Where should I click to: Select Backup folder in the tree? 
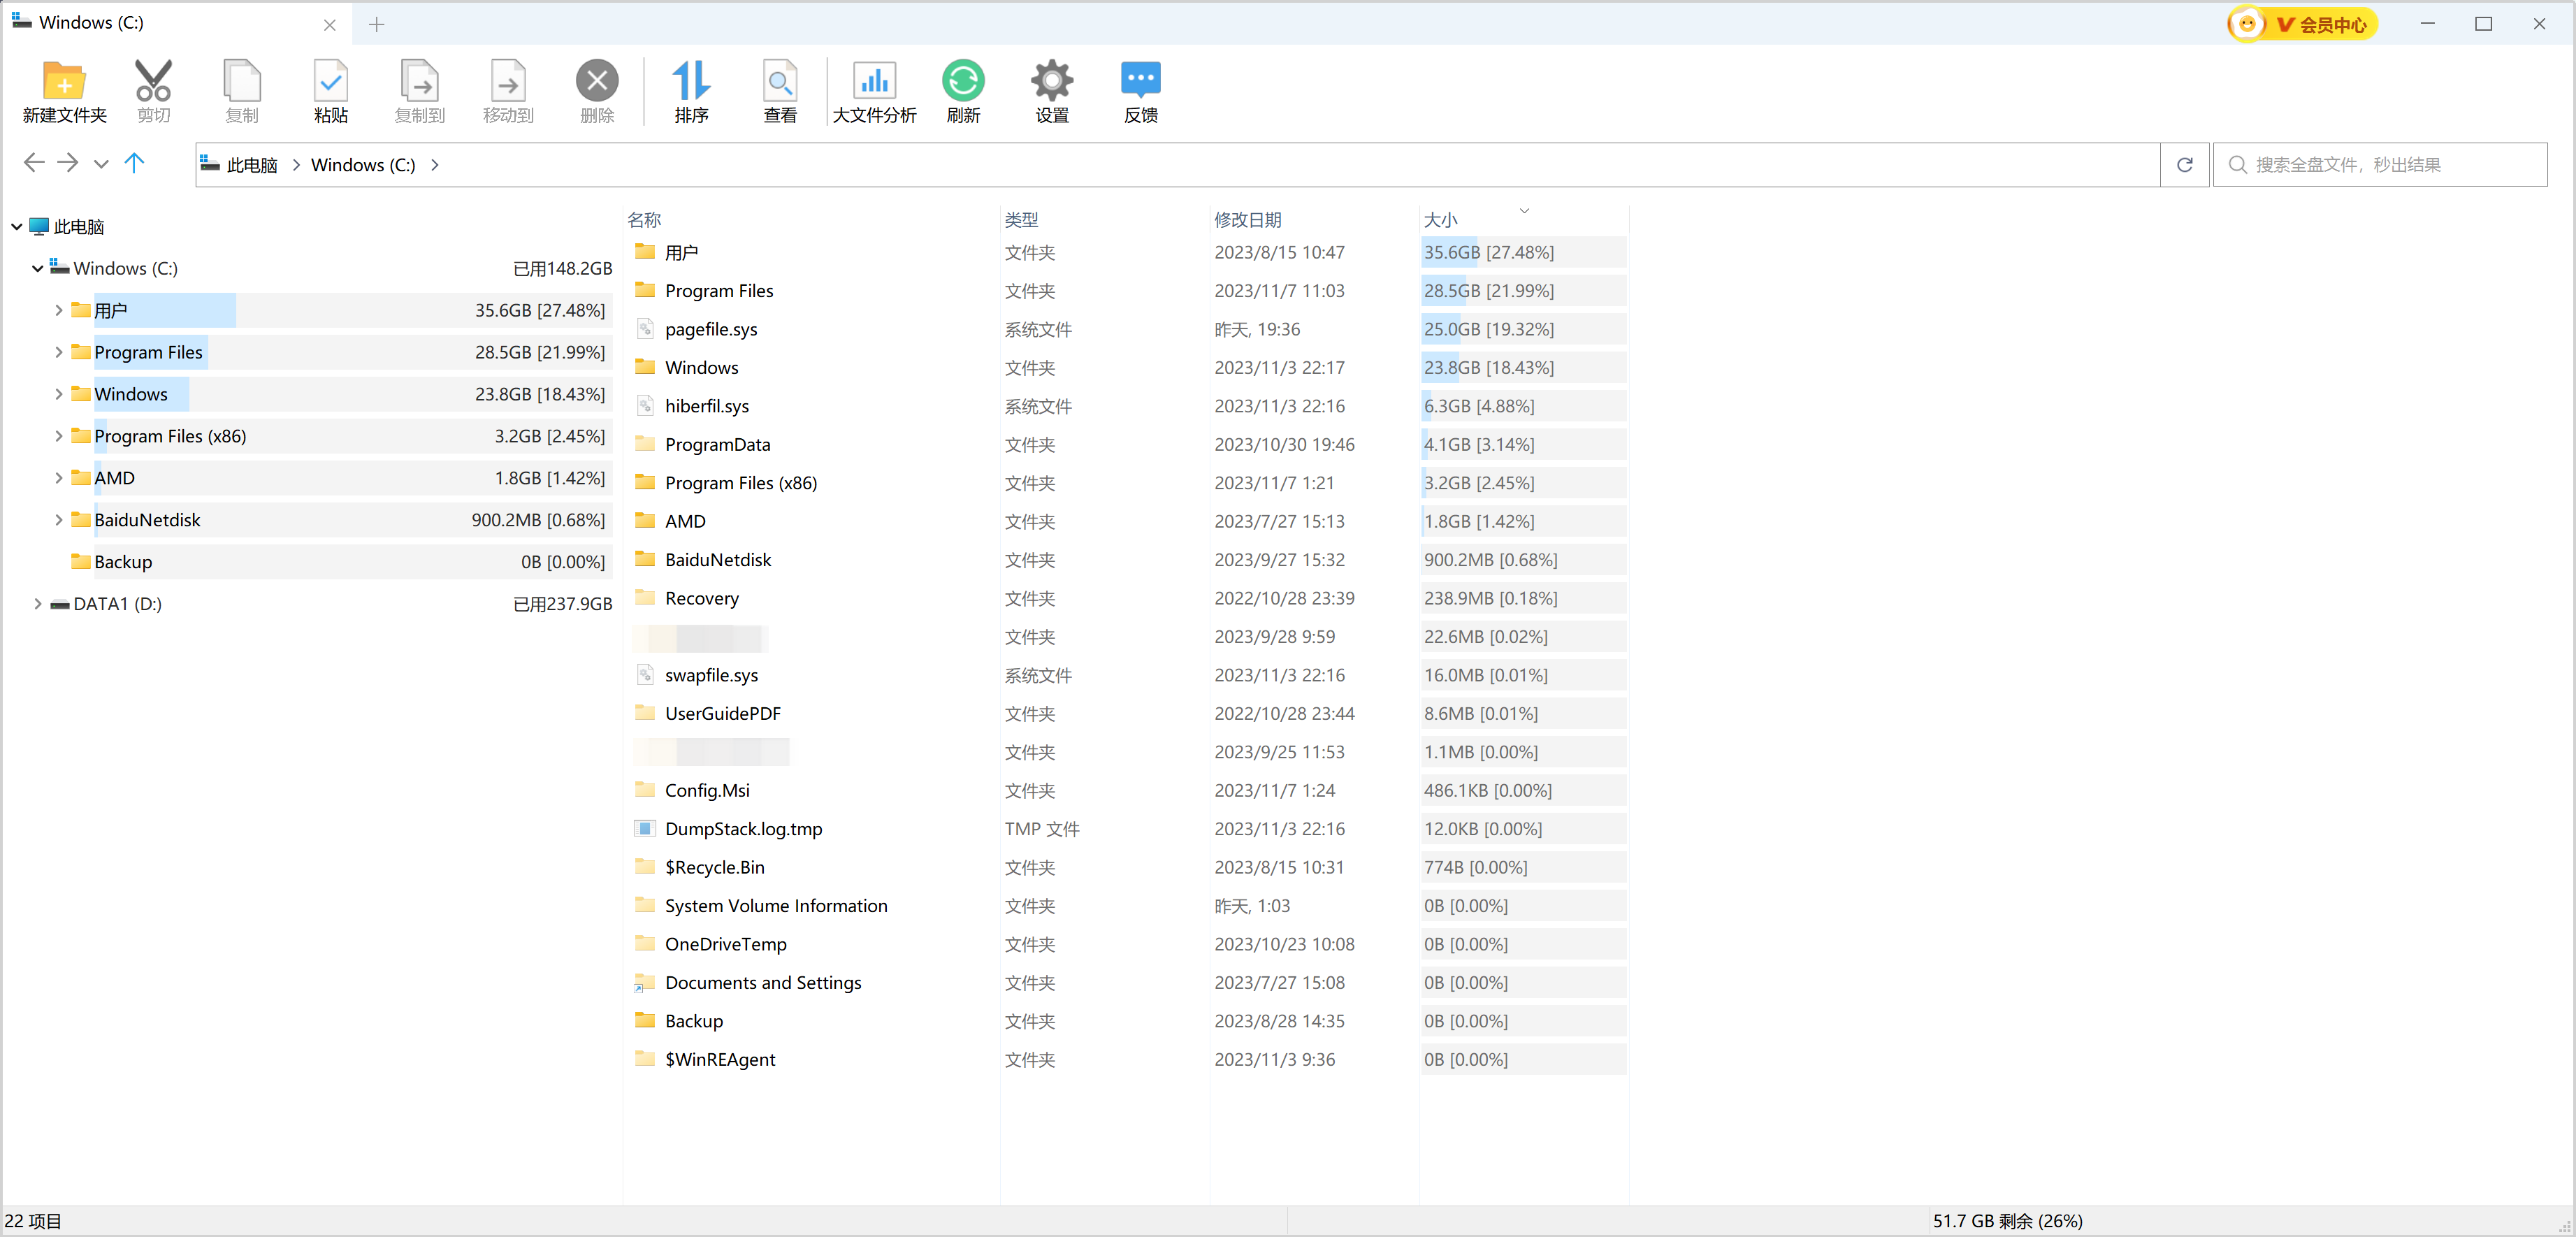pos(123,562)
